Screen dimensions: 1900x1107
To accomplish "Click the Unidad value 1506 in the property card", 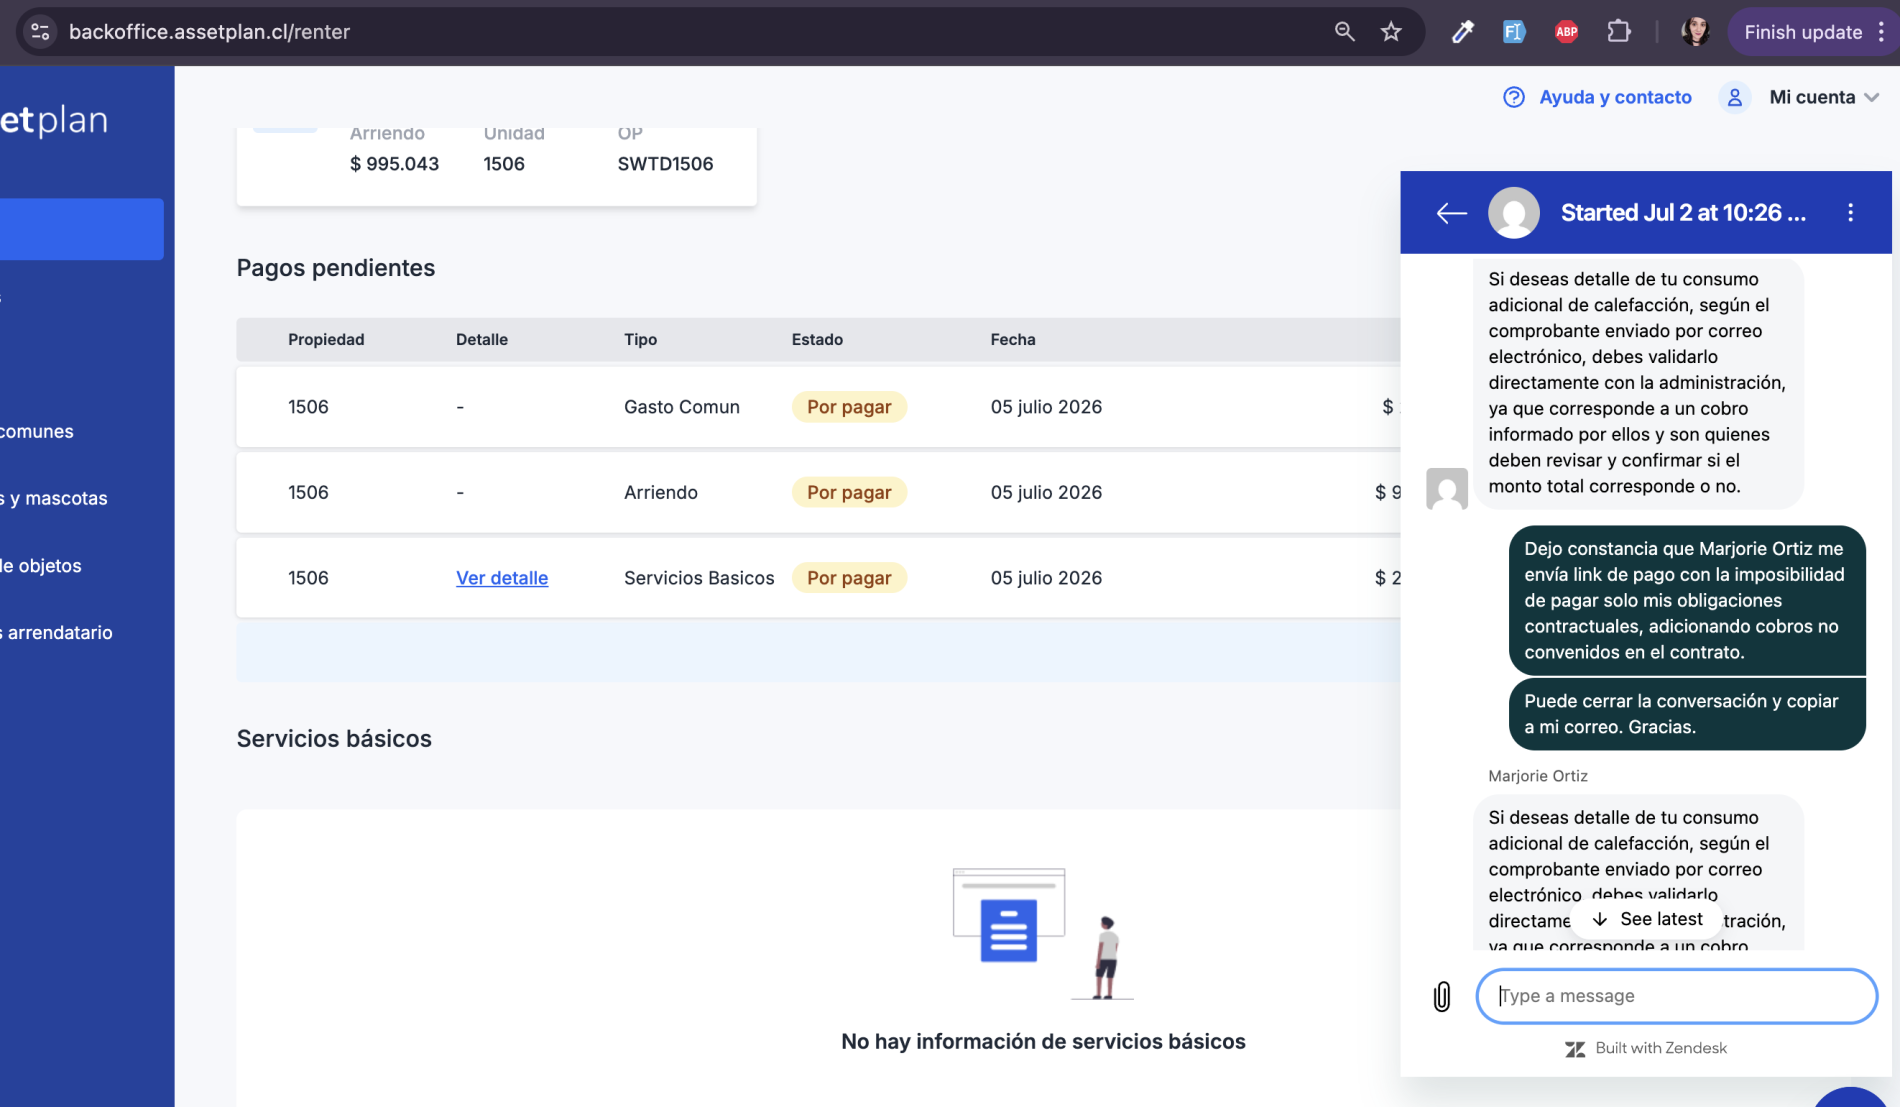I will click(504, 164).
